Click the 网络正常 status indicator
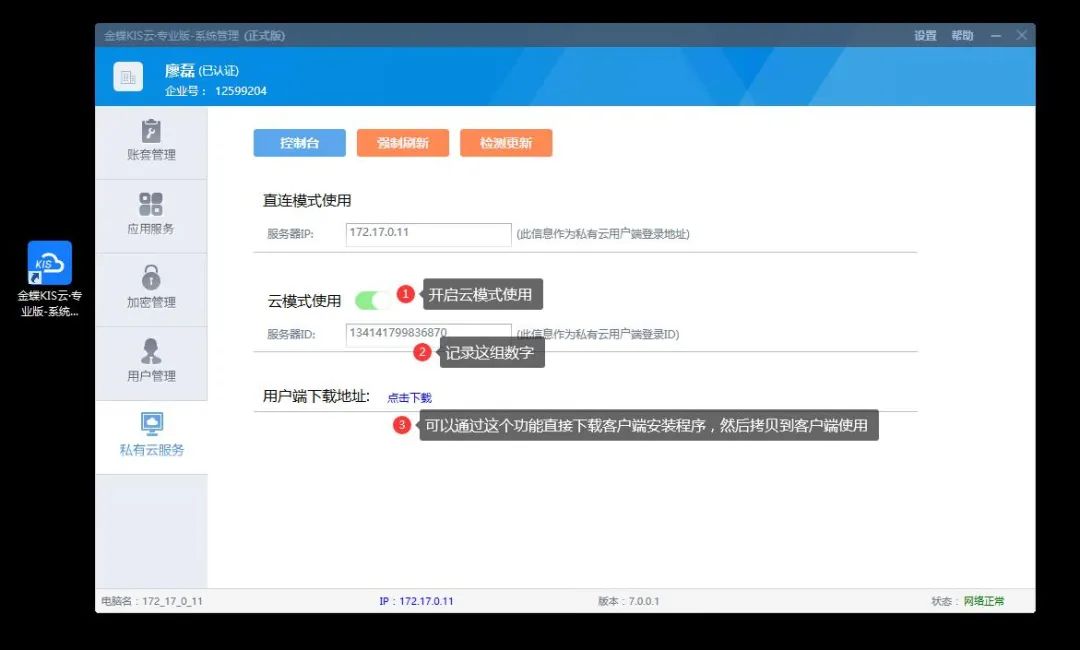 (x=984, y=601)
